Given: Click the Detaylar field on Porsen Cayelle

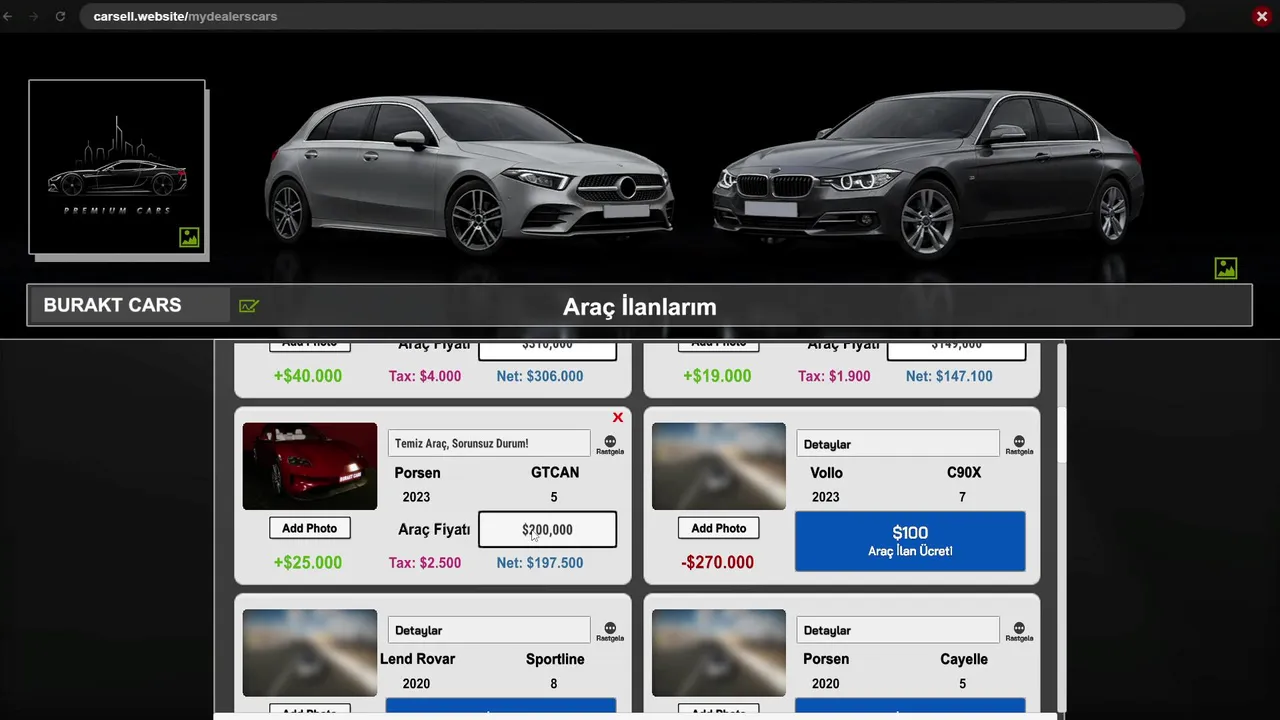Looking at the screenshot, I should 898,630.
